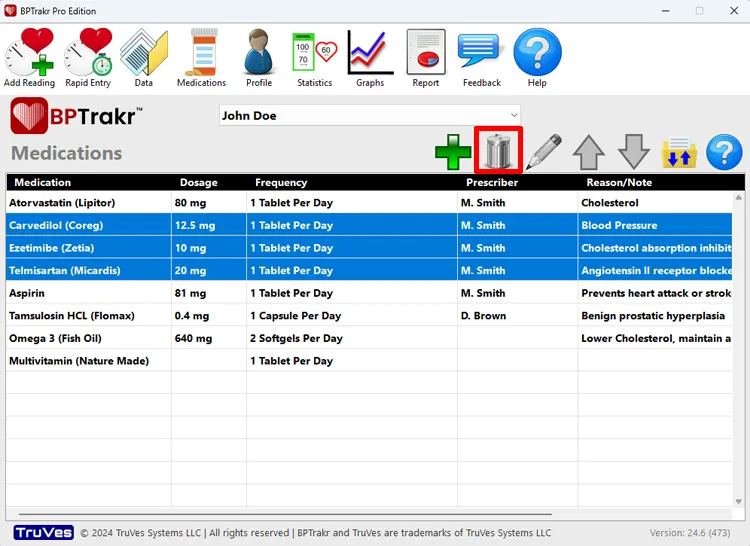Open the Add Reading tool
Image resolution: width=750 pixels, height=546 pixels.
coord(29,58)
